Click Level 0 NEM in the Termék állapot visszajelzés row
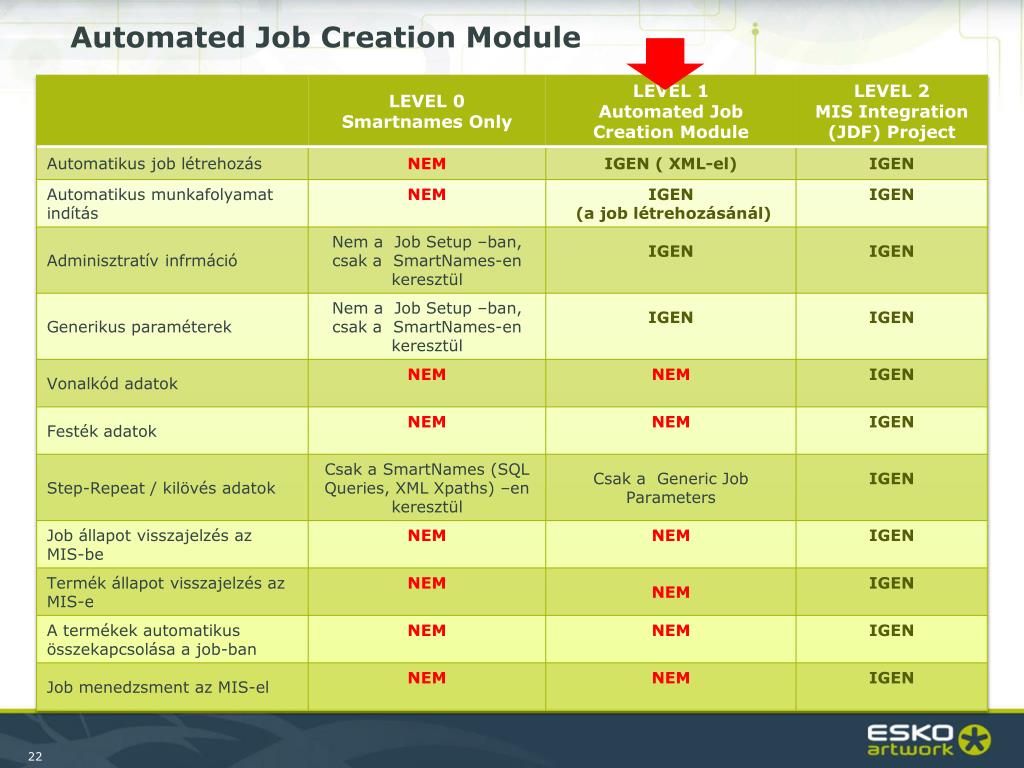The image size is (1024, 768). tap(426, 583)
